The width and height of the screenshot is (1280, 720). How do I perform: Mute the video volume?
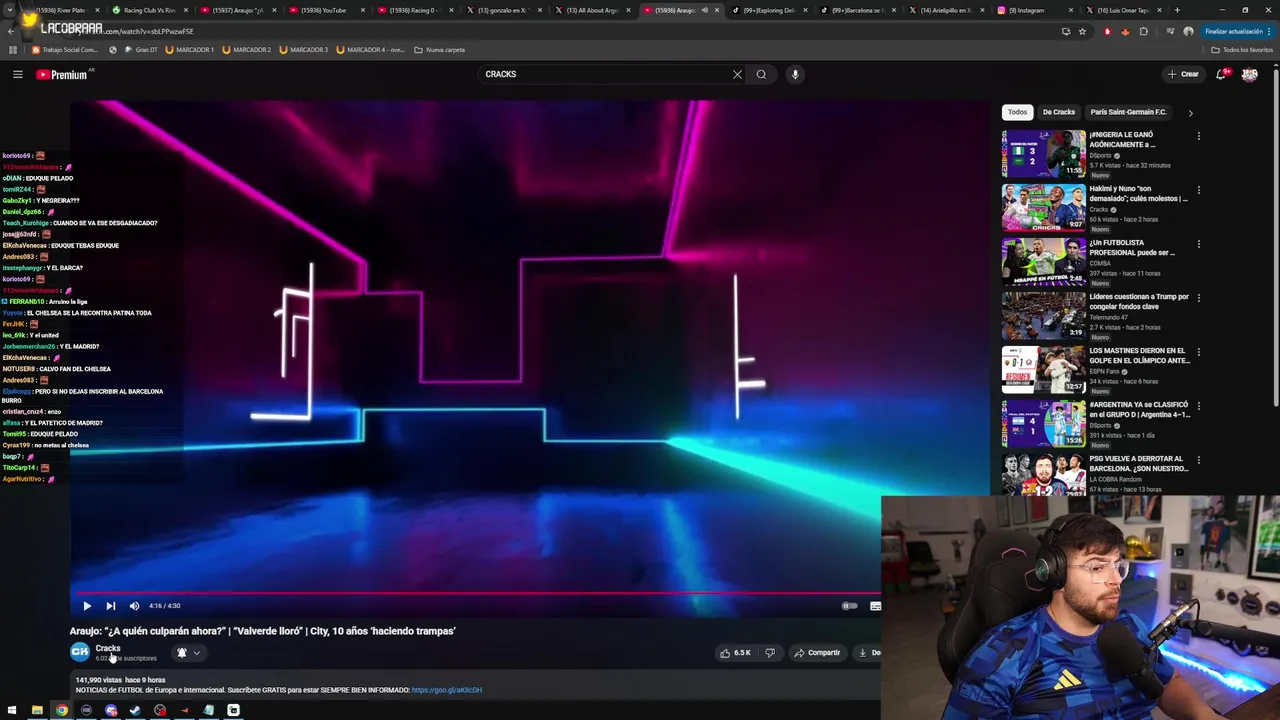(134, 606)
